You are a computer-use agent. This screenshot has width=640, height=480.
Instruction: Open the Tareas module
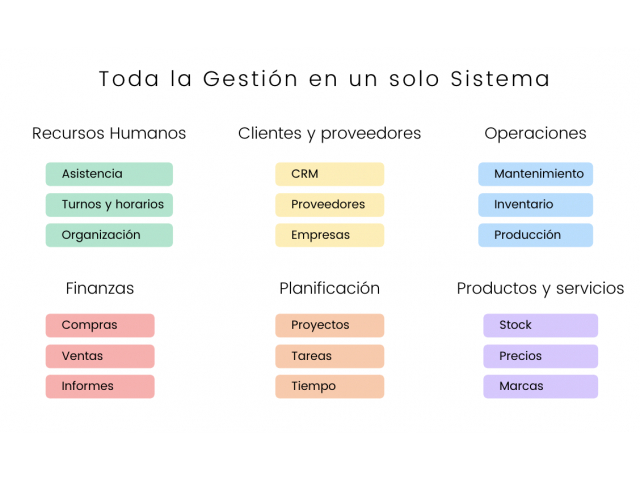coord(329,356)
